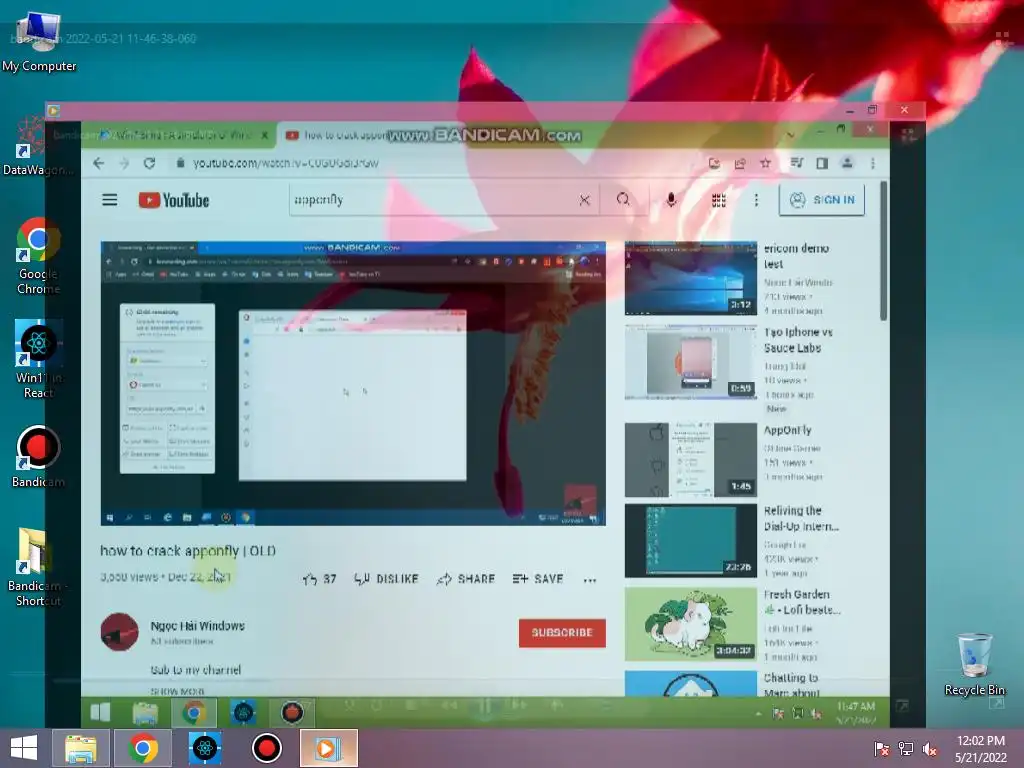Click the muted volume tray icon

[930, 748]
